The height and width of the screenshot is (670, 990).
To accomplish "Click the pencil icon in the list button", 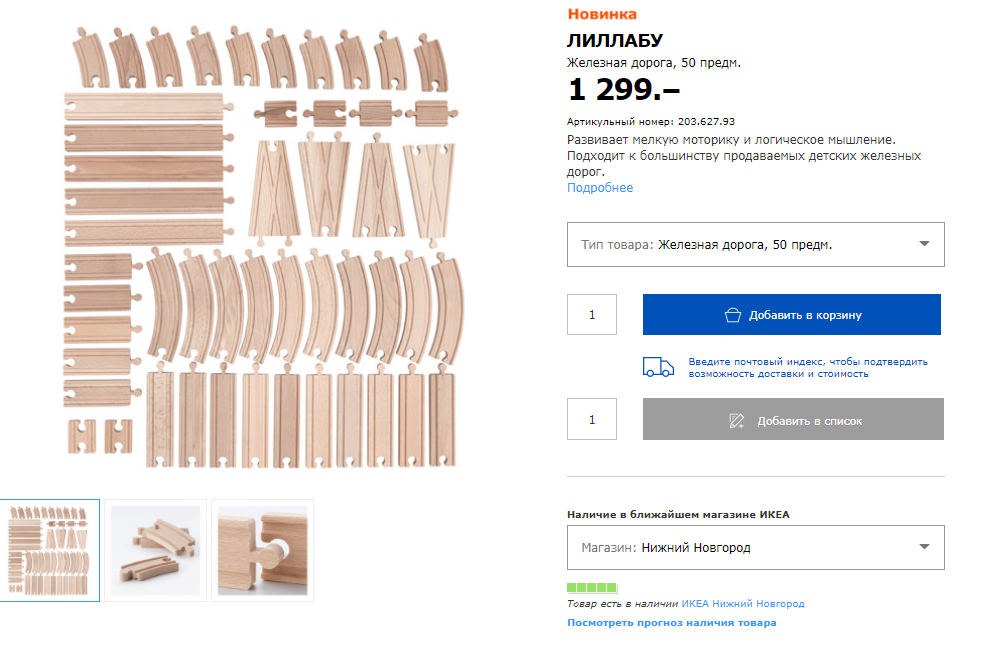I will click(x=737, y=420).
